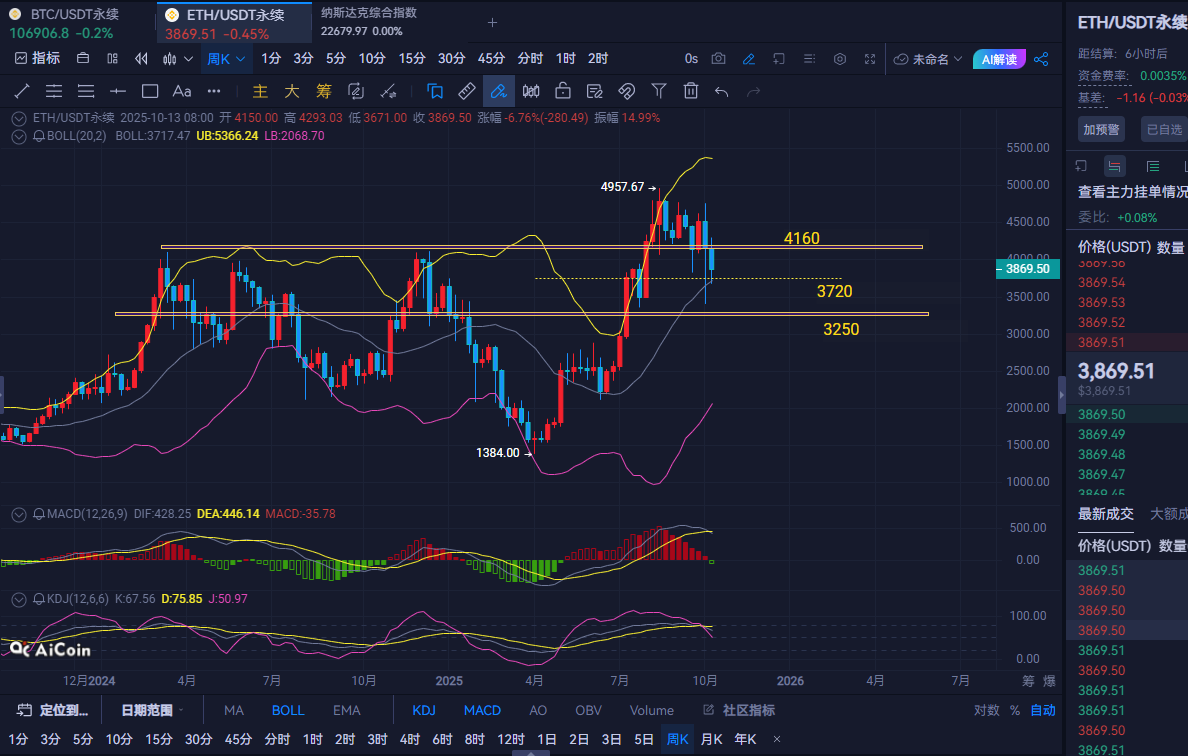Select the trend line drawing tool
Image resolution: width=1188 pixels, height=756 pixels.
(22, 91)
